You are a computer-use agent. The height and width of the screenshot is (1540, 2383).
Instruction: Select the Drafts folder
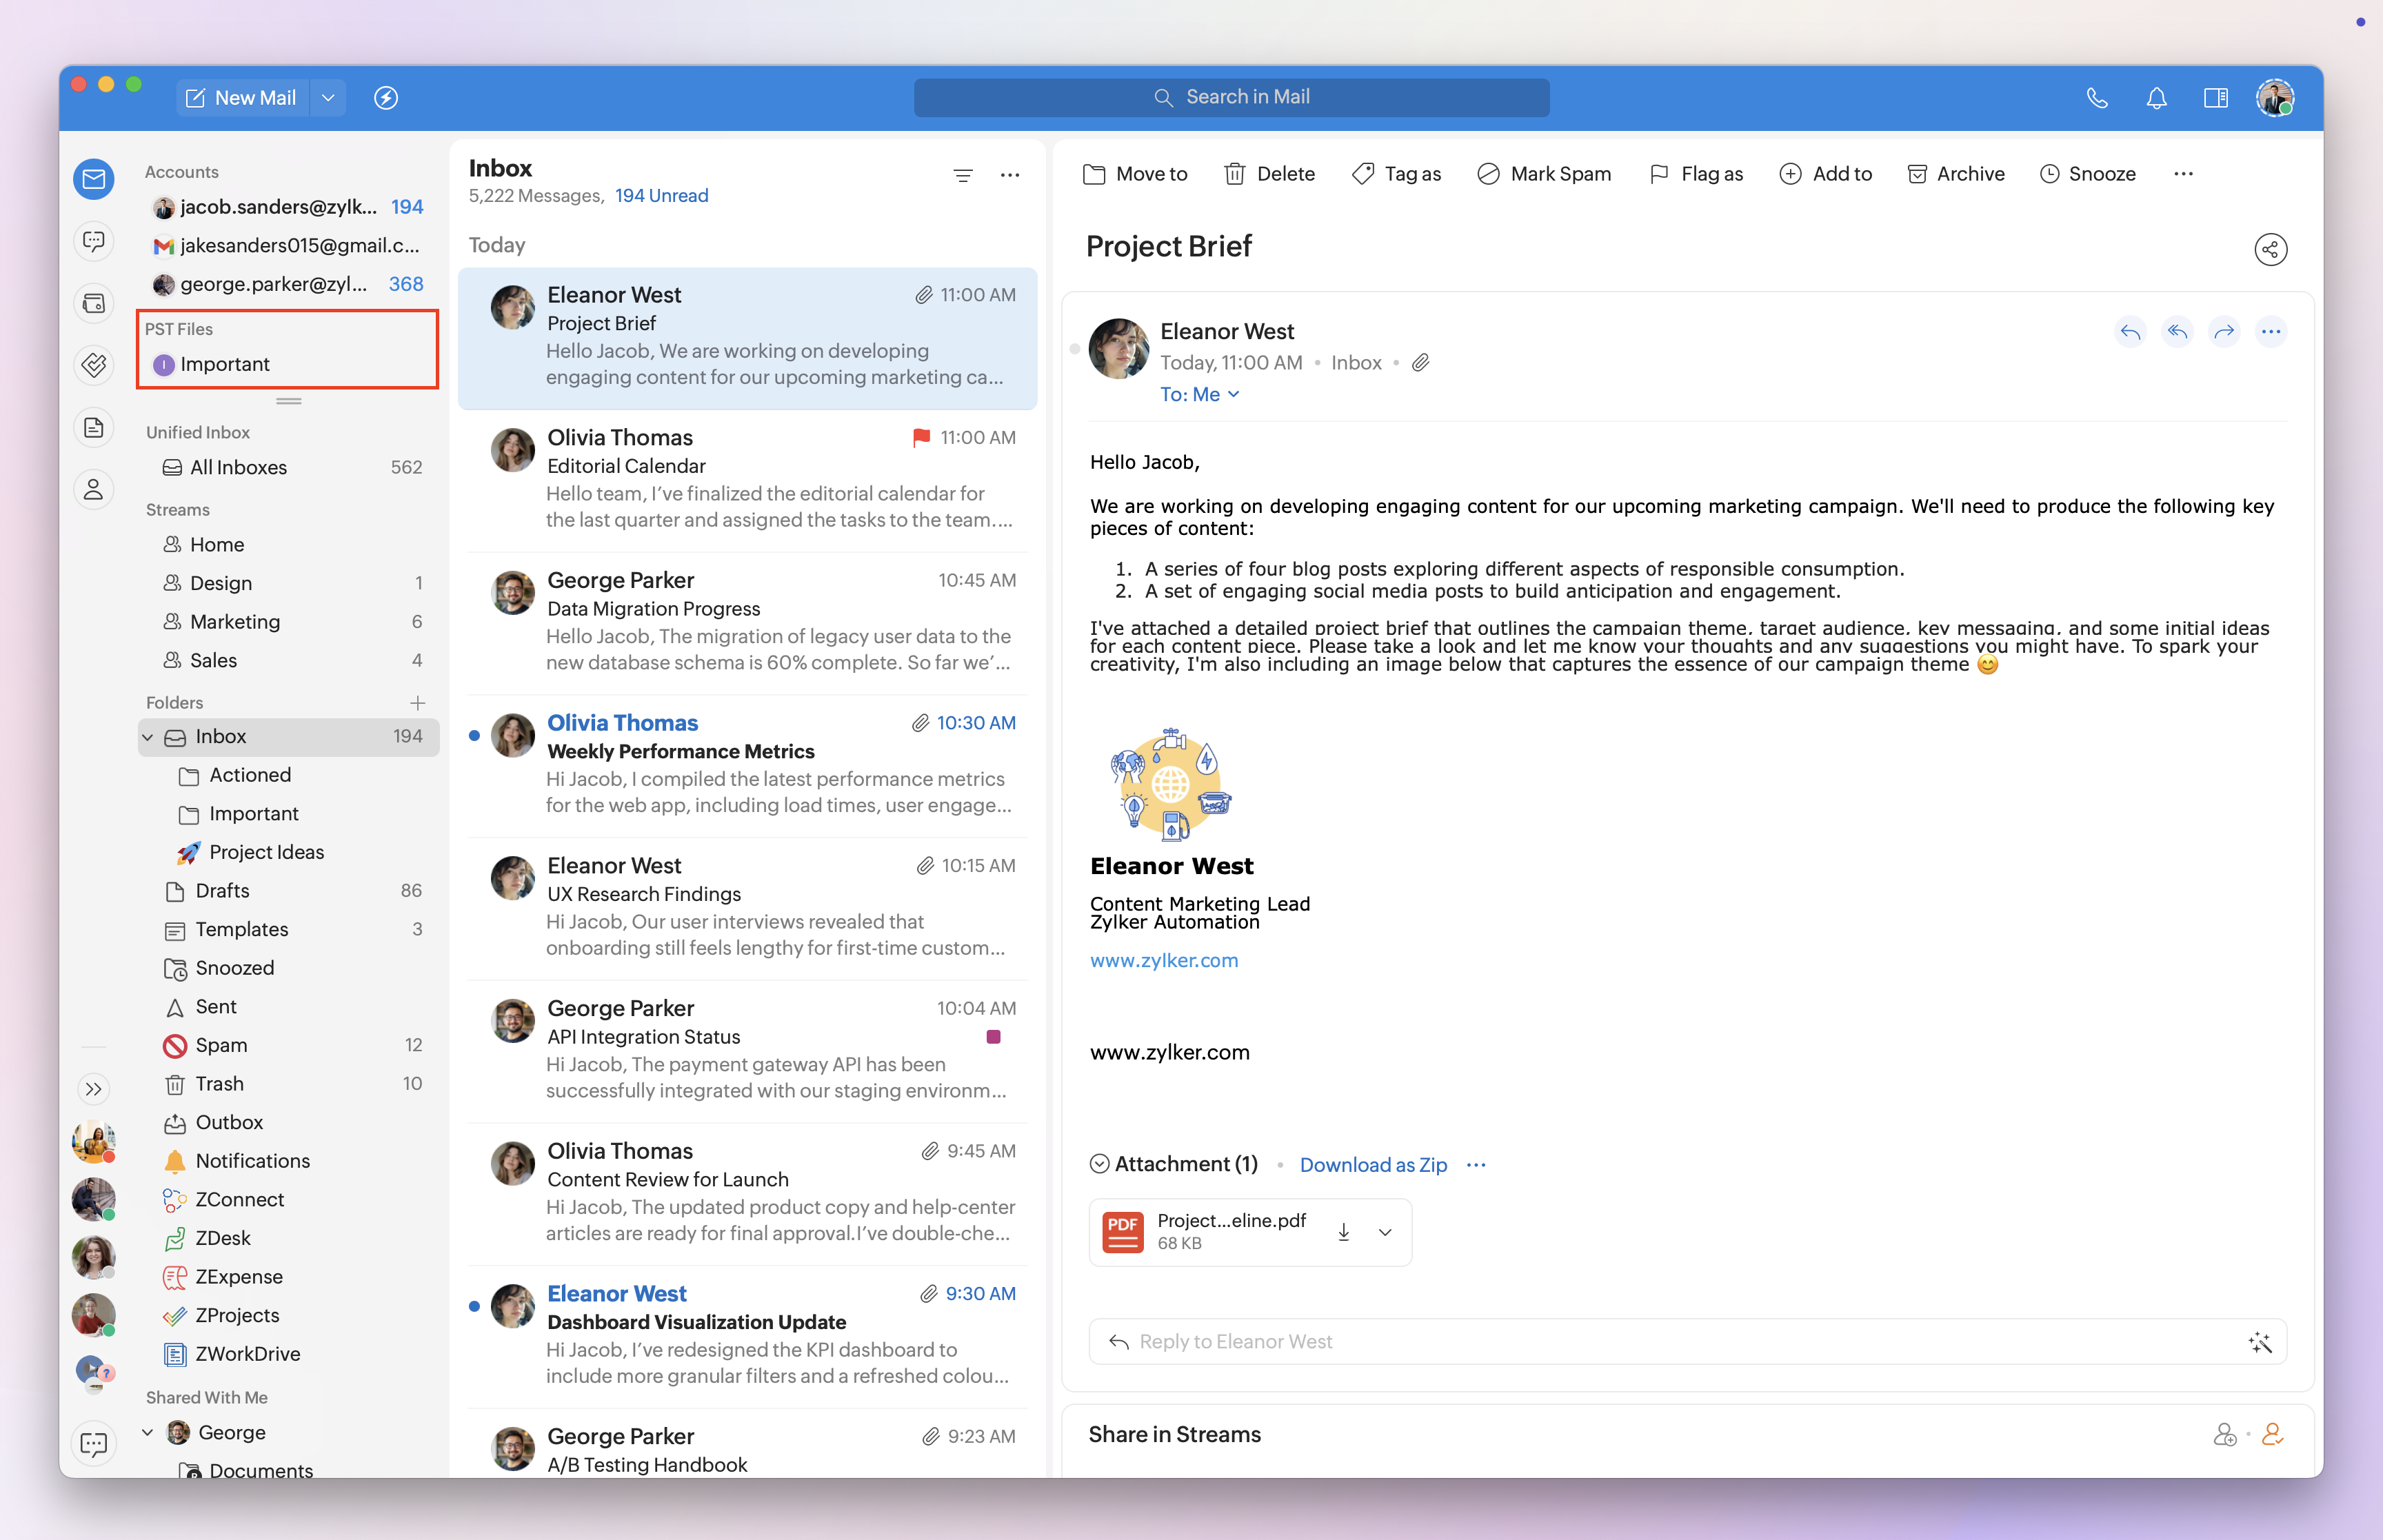pyautogui.click(x=222, y=891)
